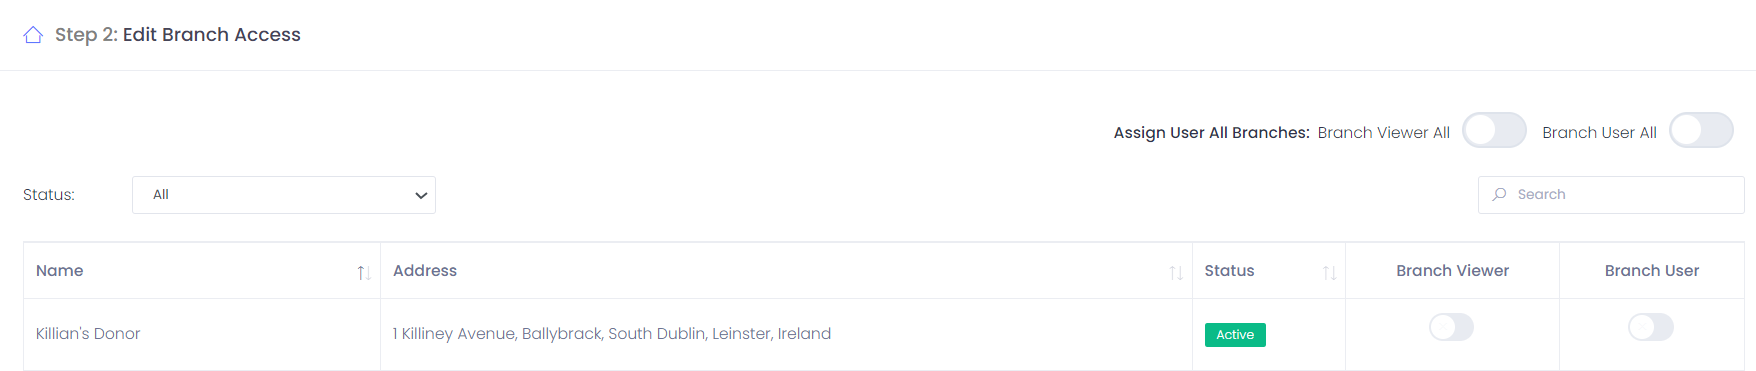Click the Branch Viewer column header

(1452, 271)
